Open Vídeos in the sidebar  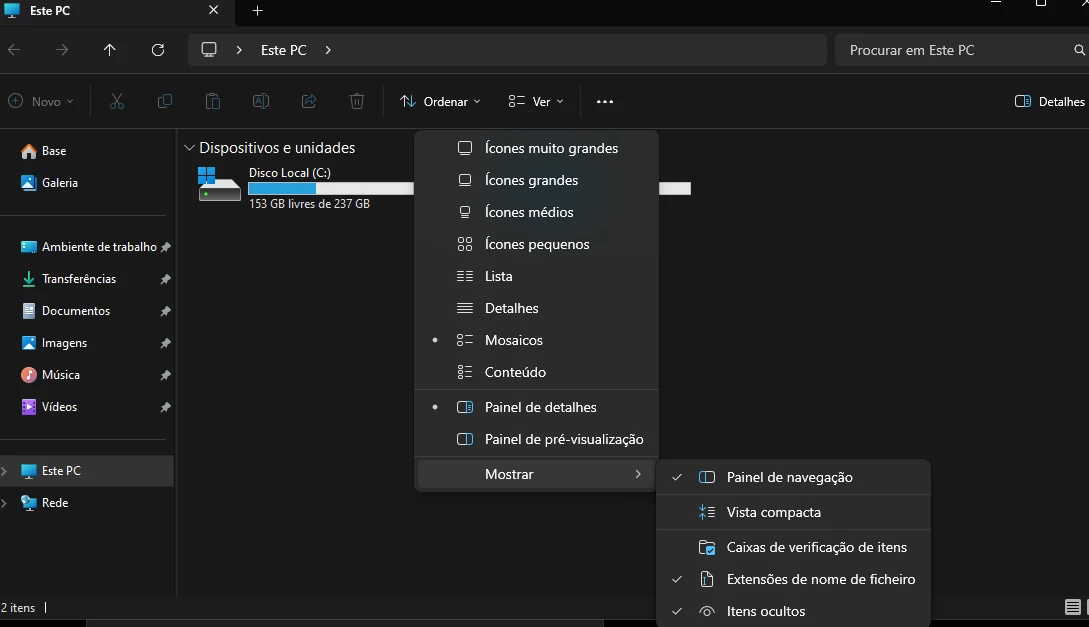(49, 406)
